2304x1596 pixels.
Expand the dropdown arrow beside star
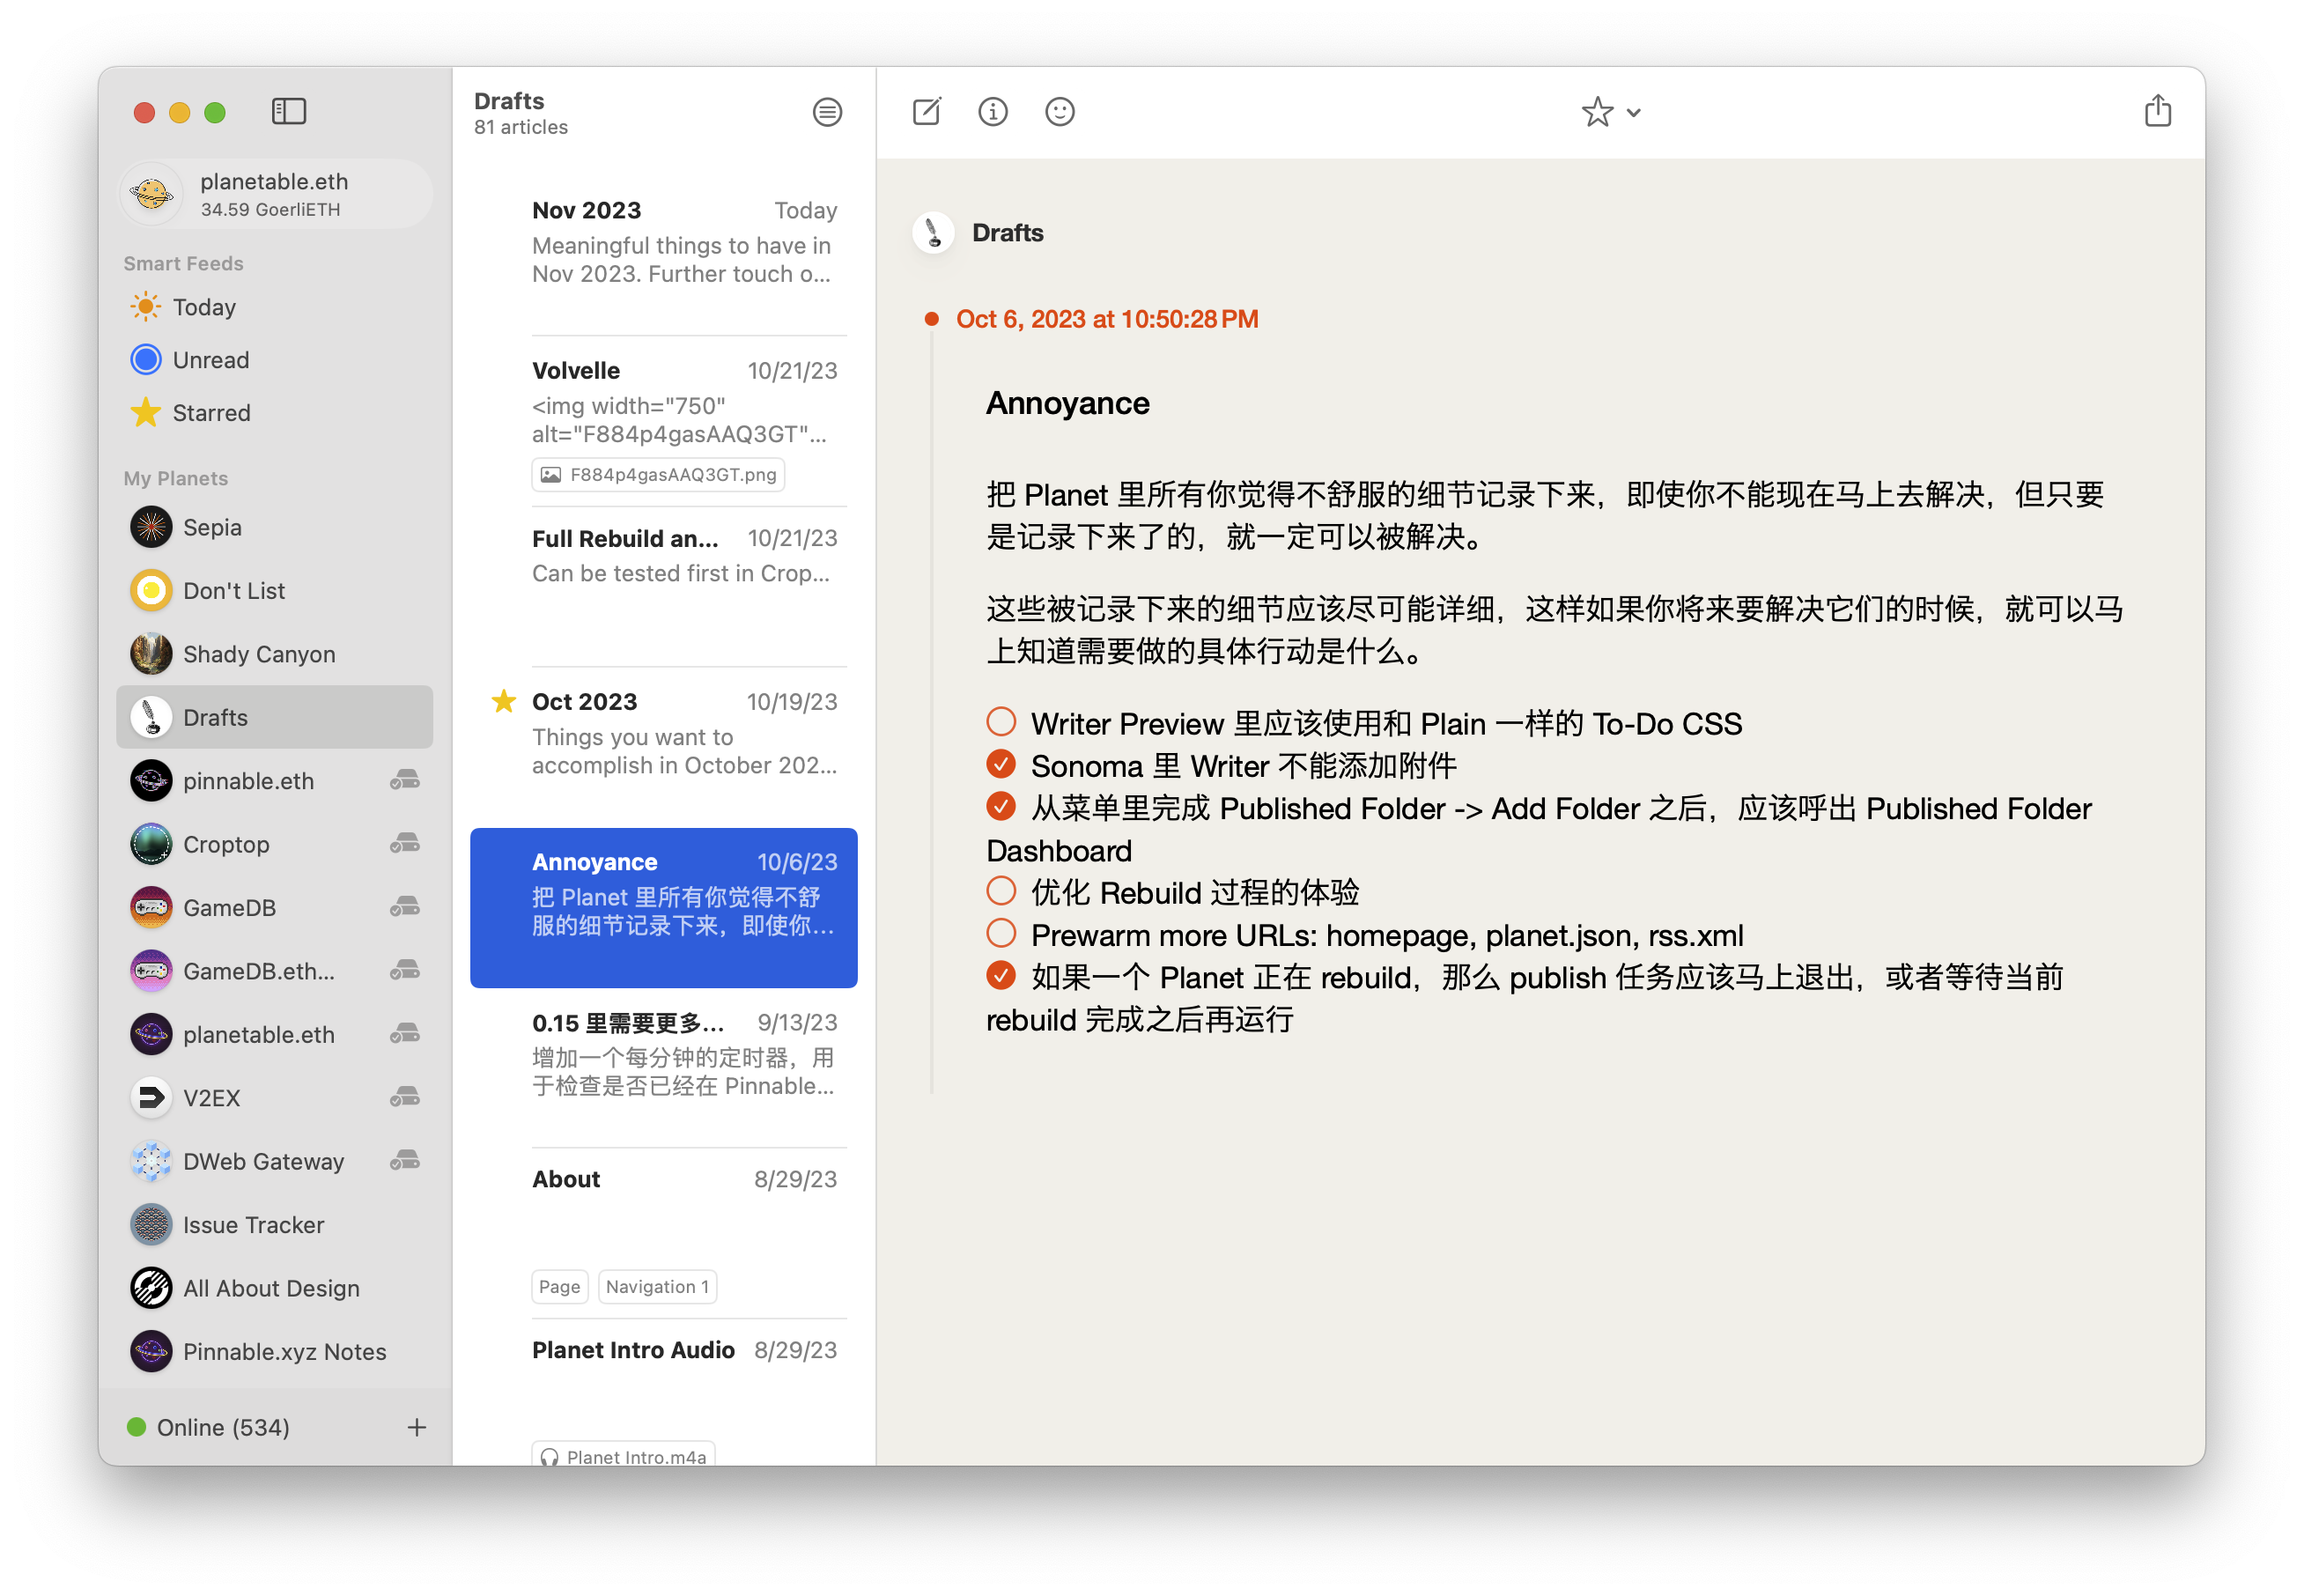pyautogui.click(x=1634, y=113)
